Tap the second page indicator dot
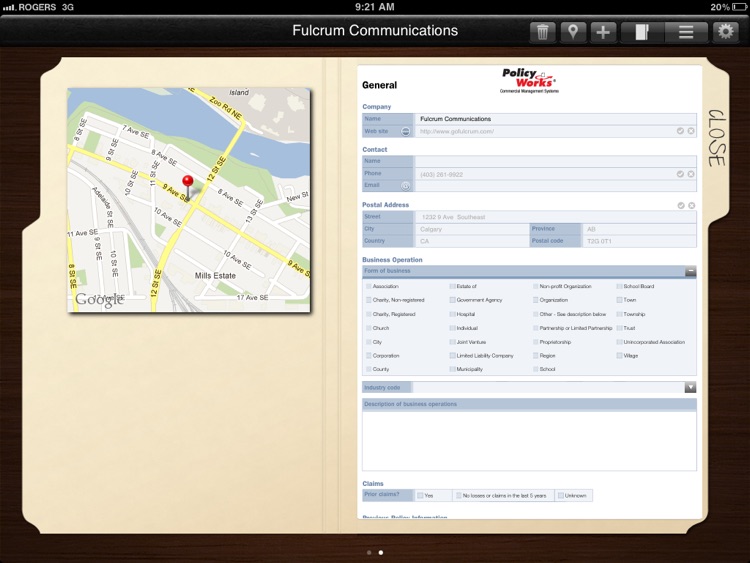750x563 pixels. tap(381, 552)
